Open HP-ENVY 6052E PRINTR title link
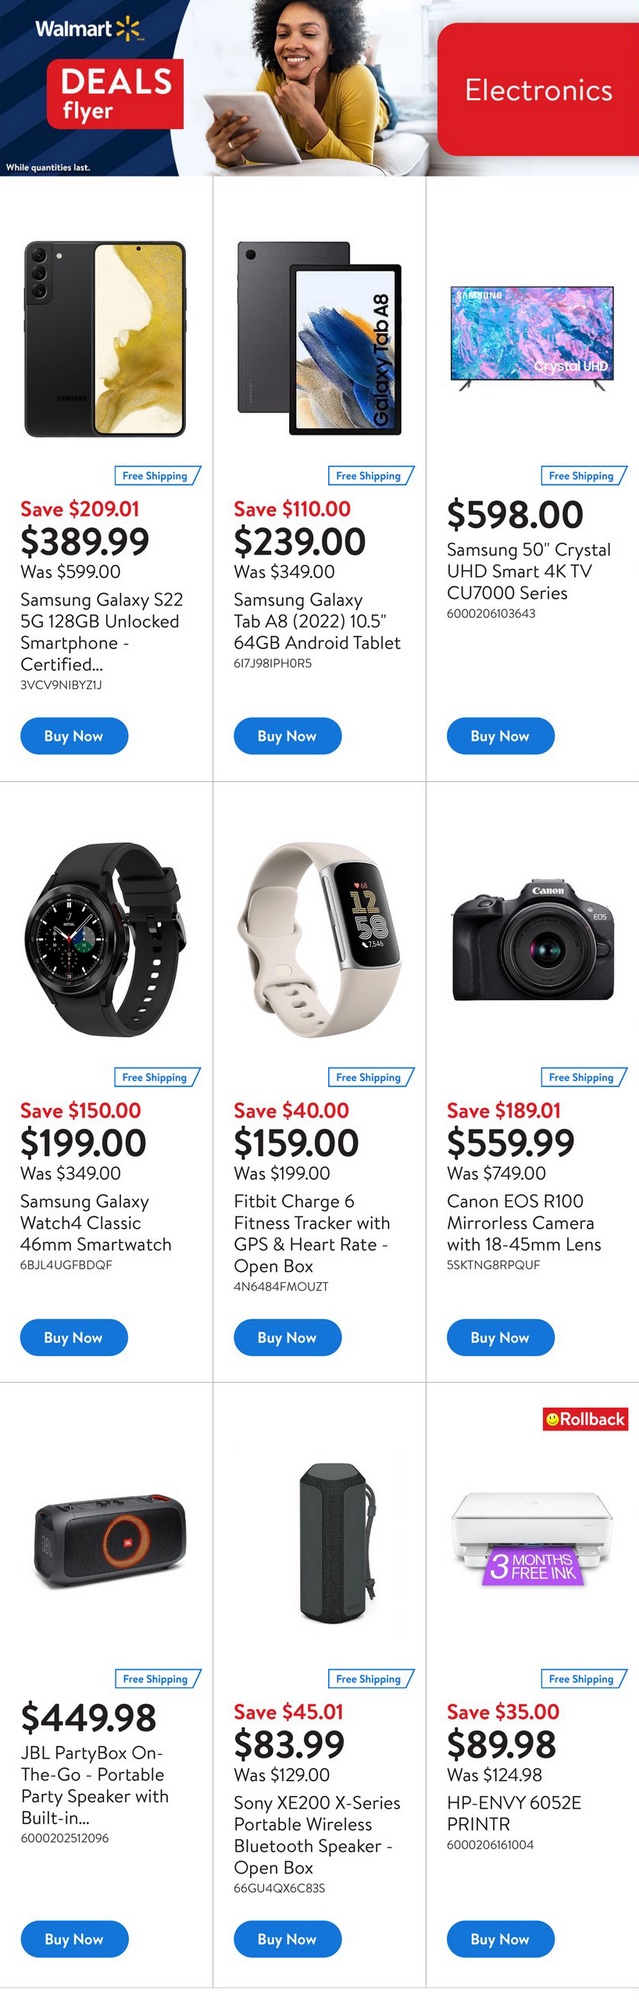The image size is (639, 2000). tap(514, 1813)
